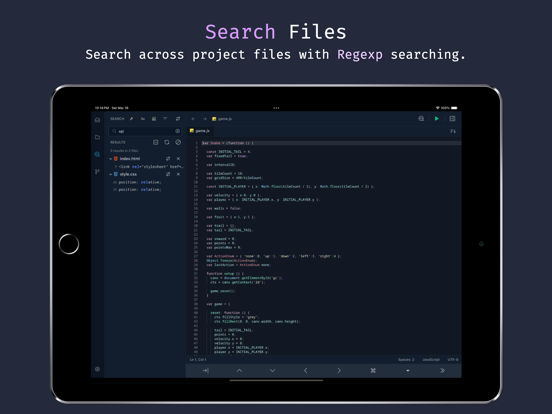Toggle the replace mode arrows in search header
The height and width of the screenshot is (414, 552).
pyautogui.click(x=178, y=119)
